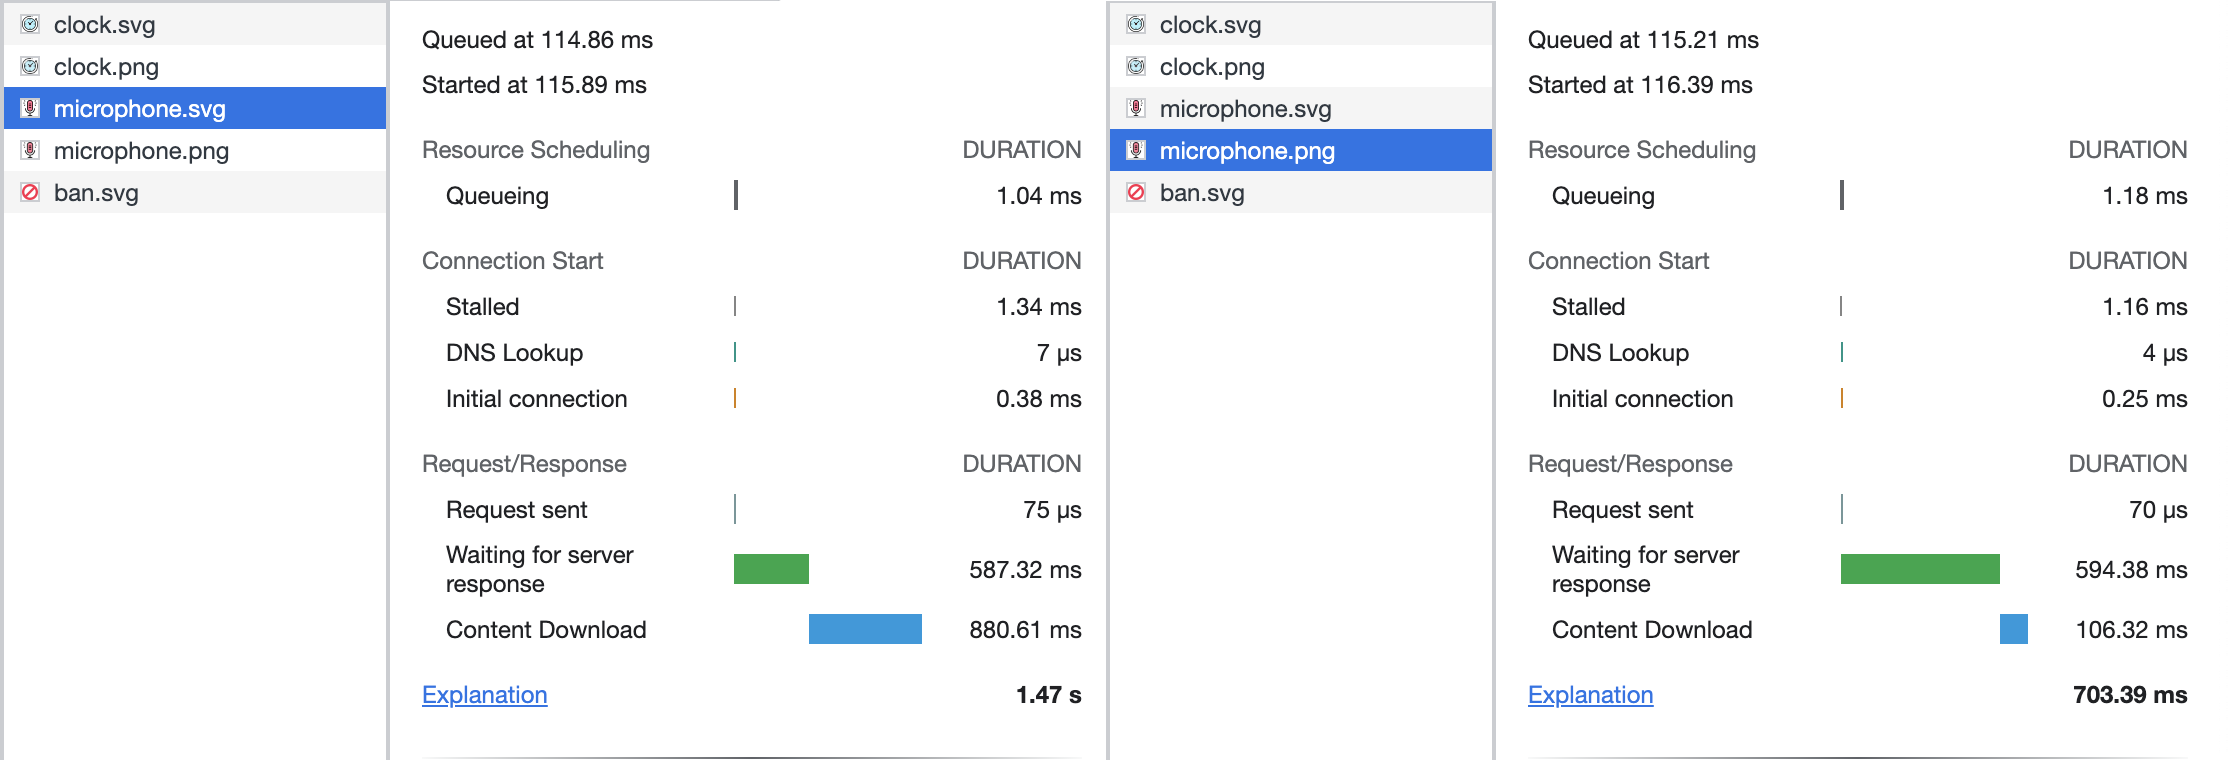Select clock.png request in right list

(1301, 66)
